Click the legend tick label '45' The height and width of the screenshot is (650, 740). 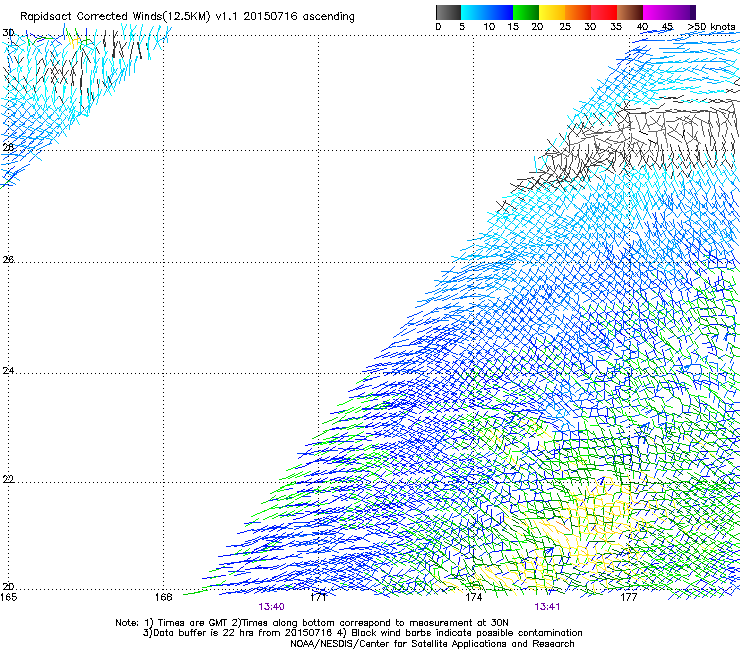coord(667,26)
